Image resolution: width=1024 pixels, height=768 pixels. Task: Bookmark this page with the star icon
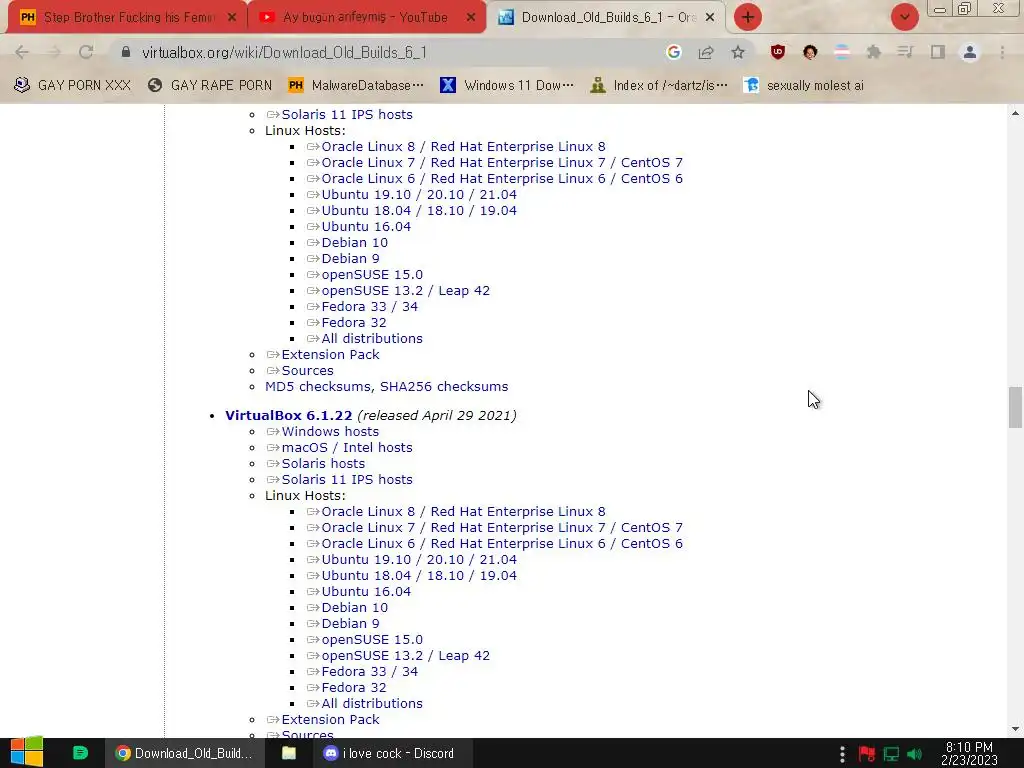[x=738, y=52]
